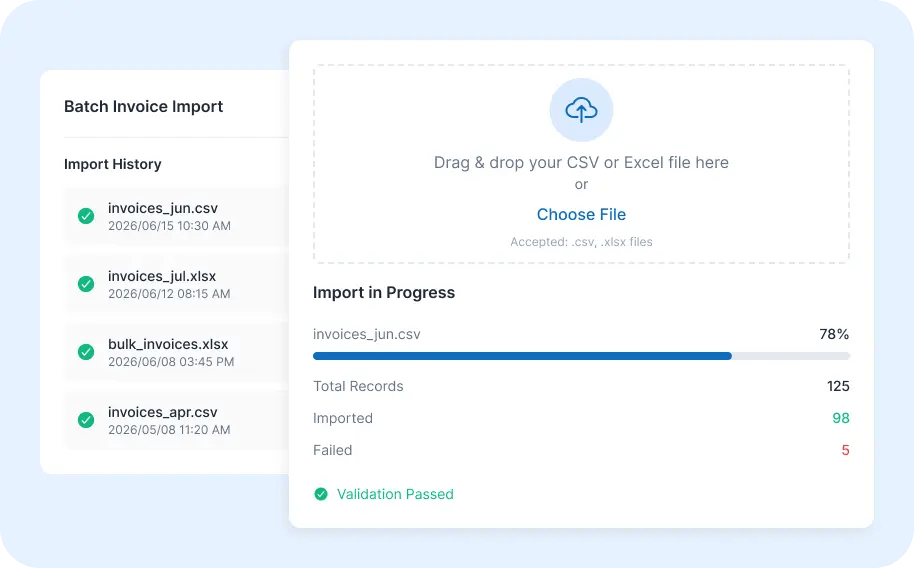Click the Import History heading
The width and height of the screenshot is (914, 568).
point(113,164)
